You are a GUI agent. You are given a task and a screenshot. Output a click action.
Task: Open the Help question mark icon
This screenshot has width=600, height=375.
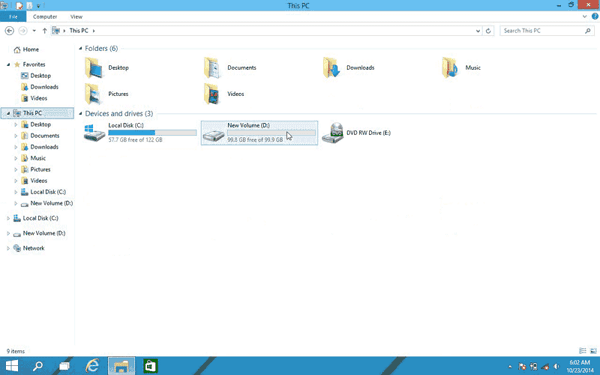(595, 16)
